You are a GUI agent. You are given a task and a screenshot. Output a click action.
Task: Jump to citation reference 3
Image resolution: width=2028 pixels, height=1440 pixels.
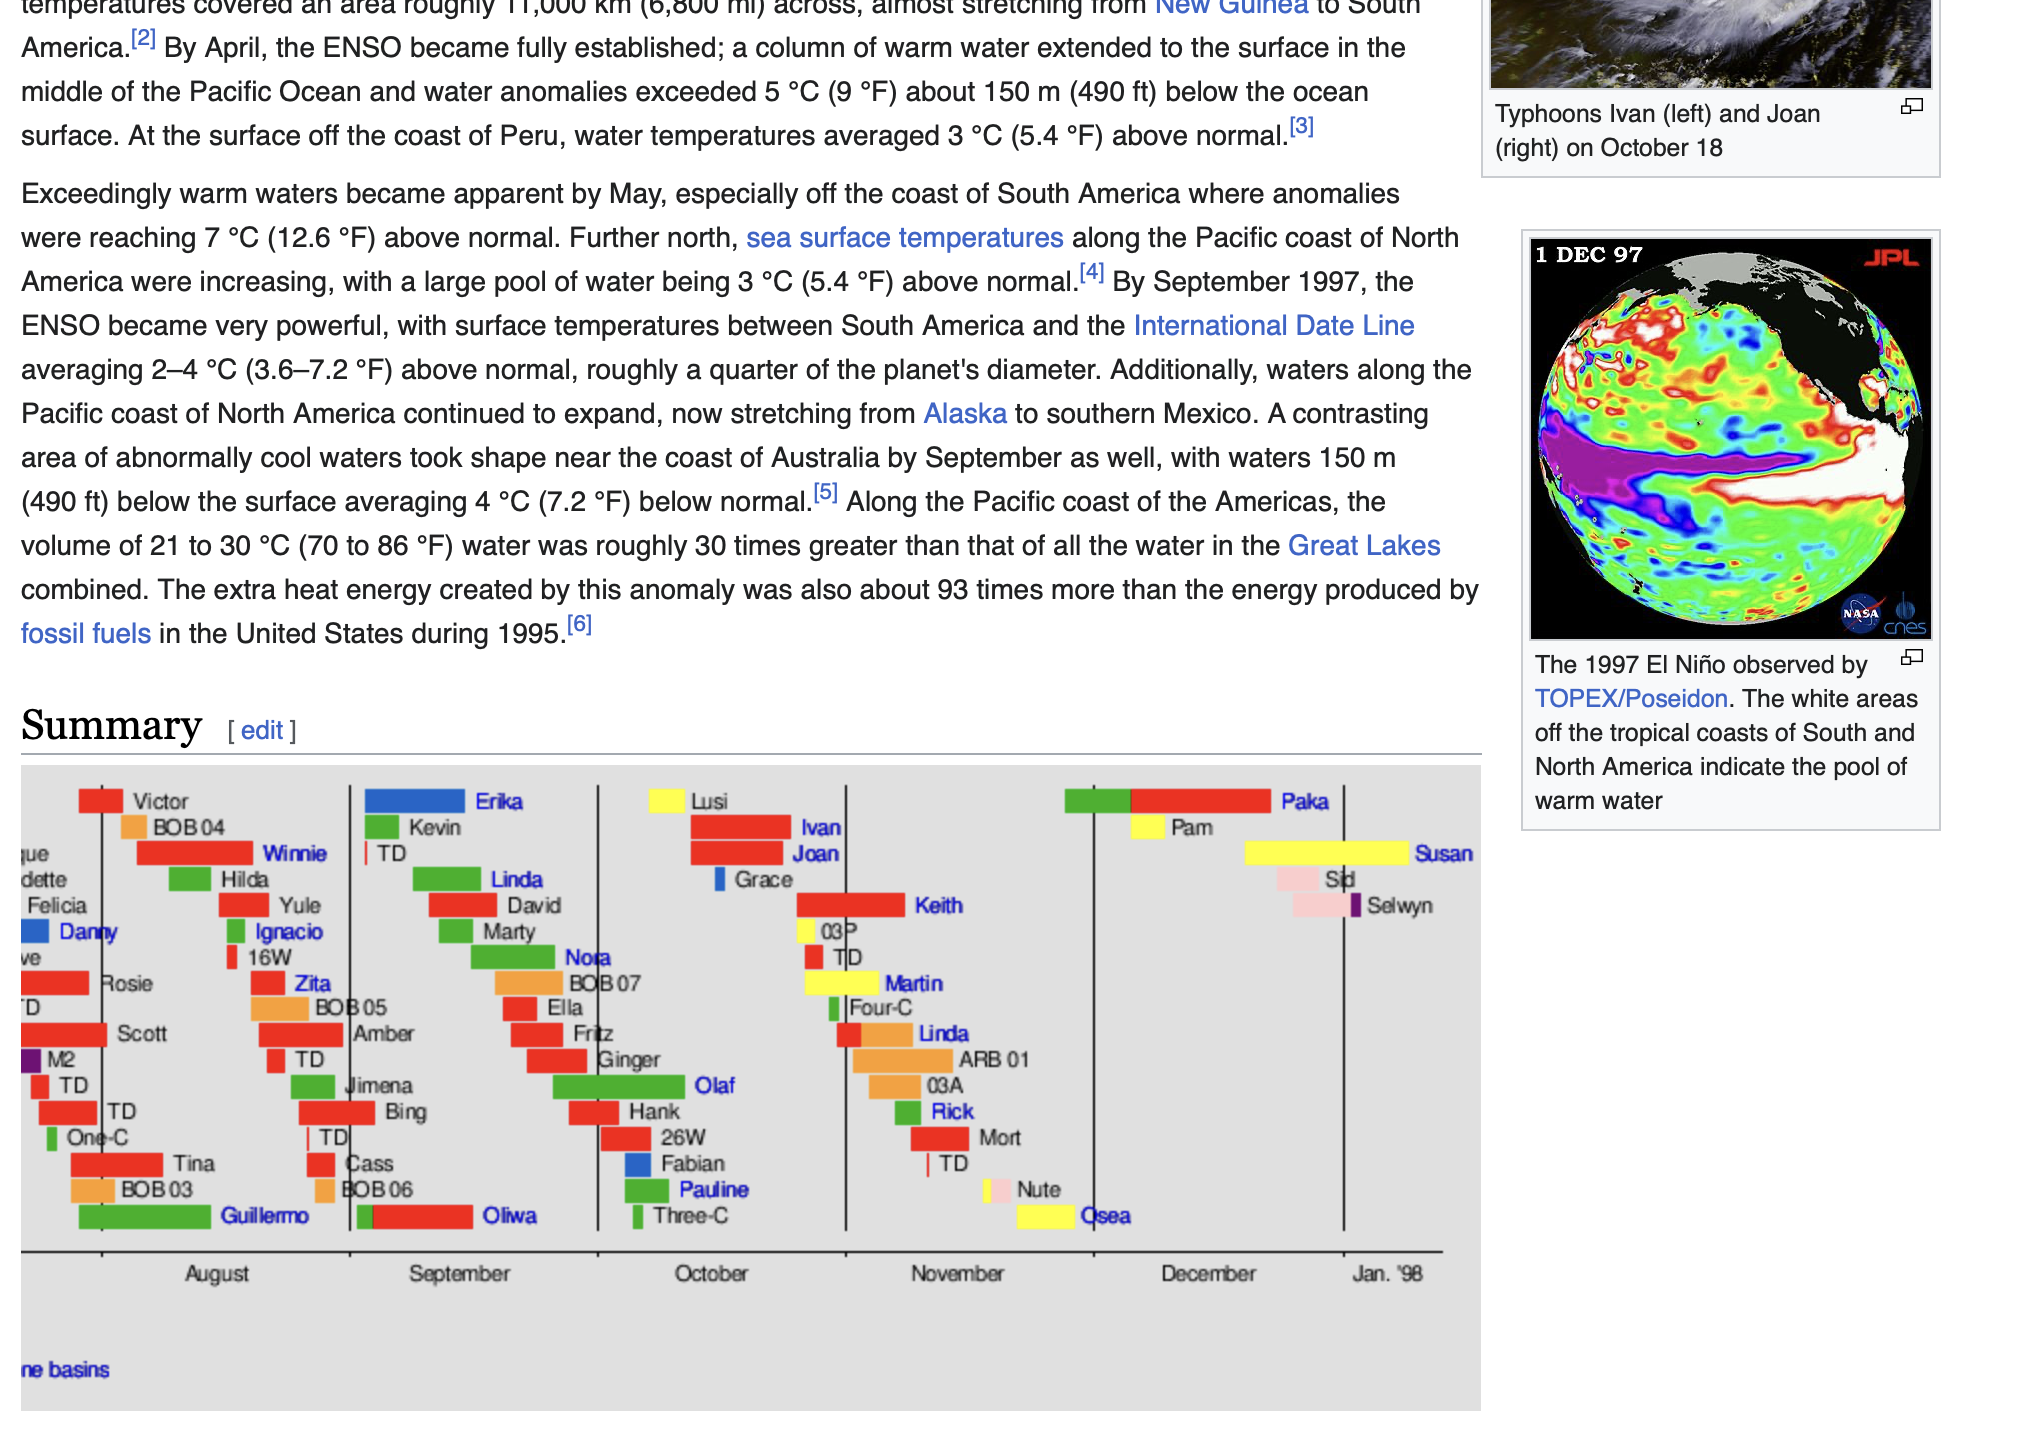pos(1301,126)
